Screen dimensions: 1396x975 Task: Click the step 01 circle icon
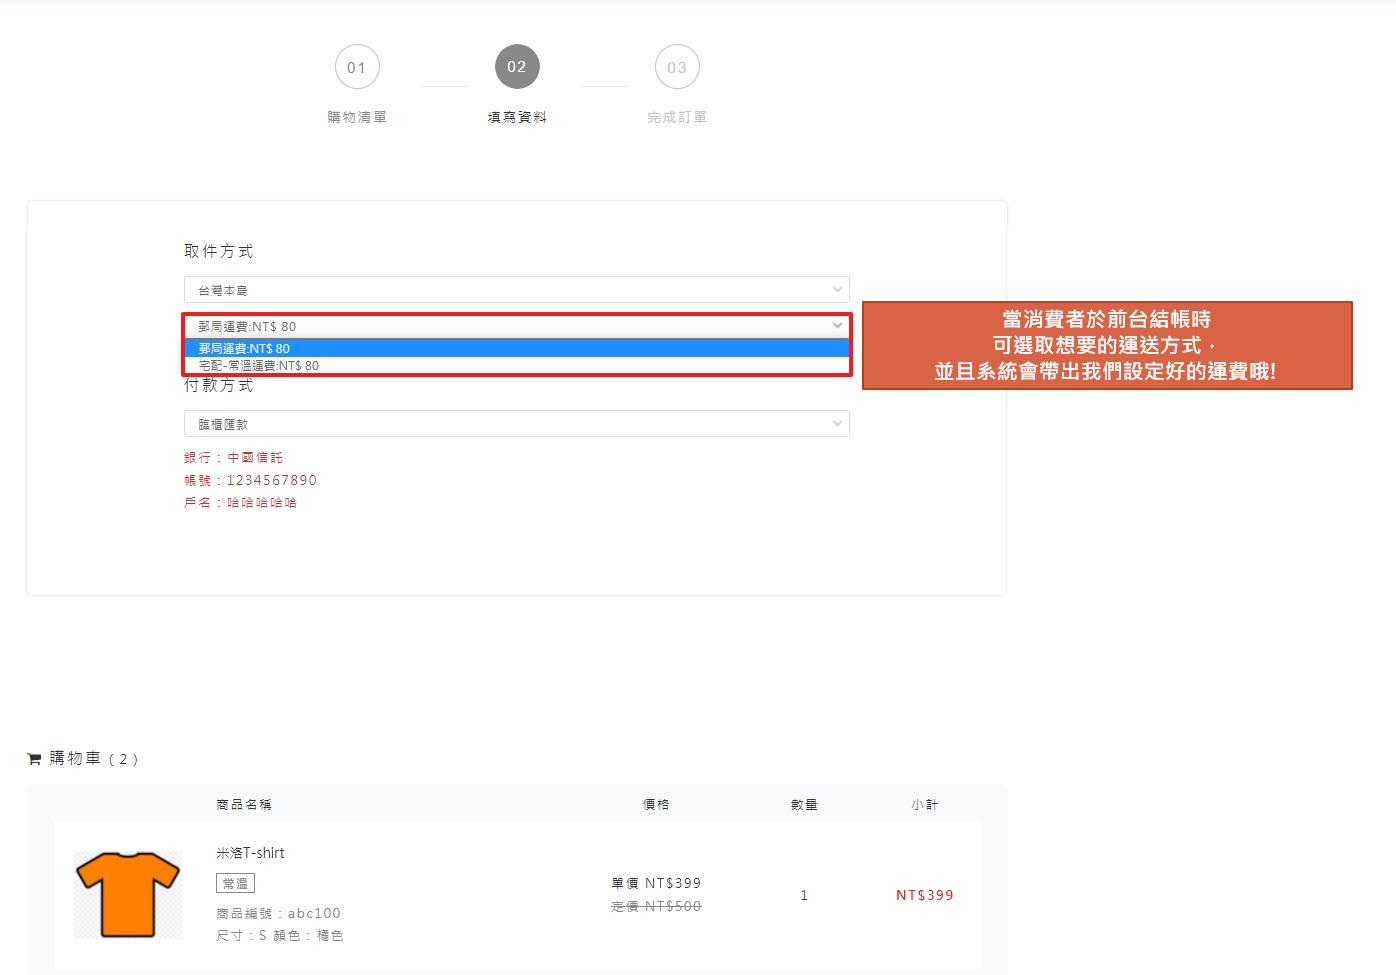click(357, 67)
